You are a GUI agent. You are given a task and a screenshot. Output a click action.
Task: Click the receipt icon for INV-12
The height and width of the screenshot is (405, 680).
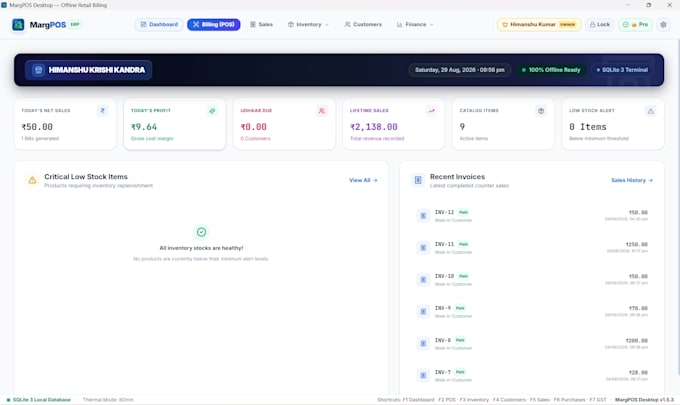(x=423, y=216)
